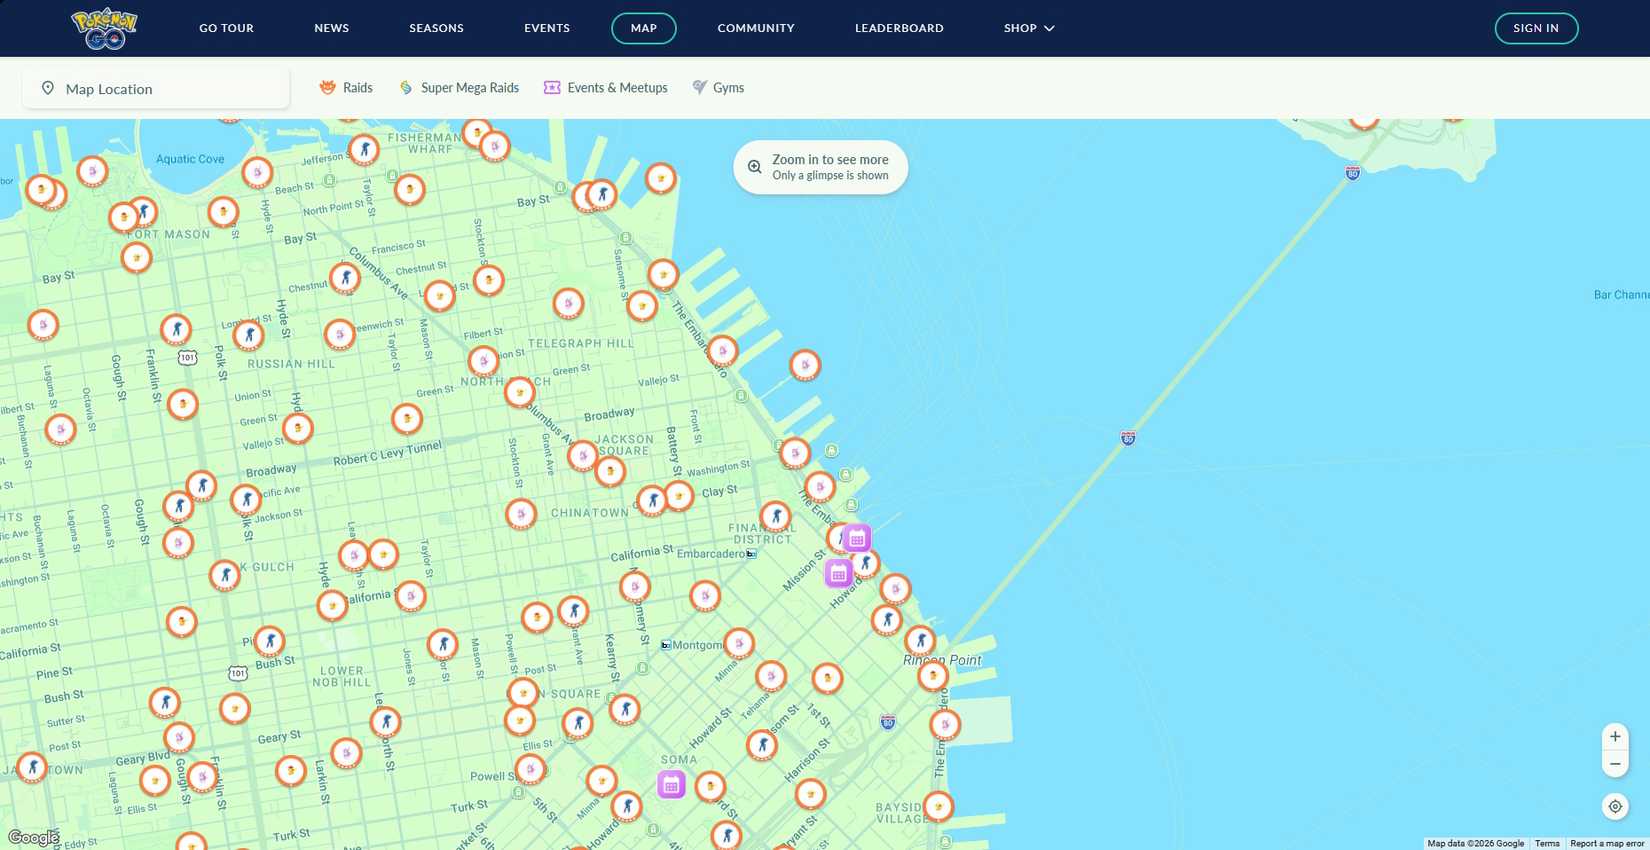Toggle the Gyms map filter

tap(718, 88)
